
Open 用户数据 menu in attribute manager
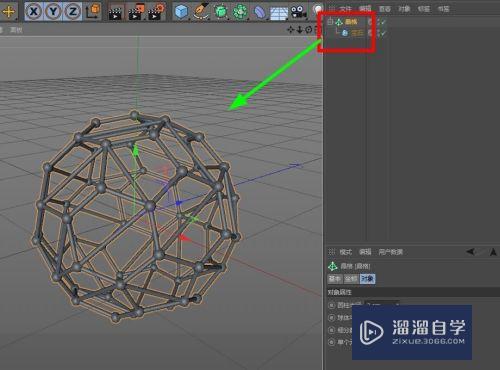point(390,252)
